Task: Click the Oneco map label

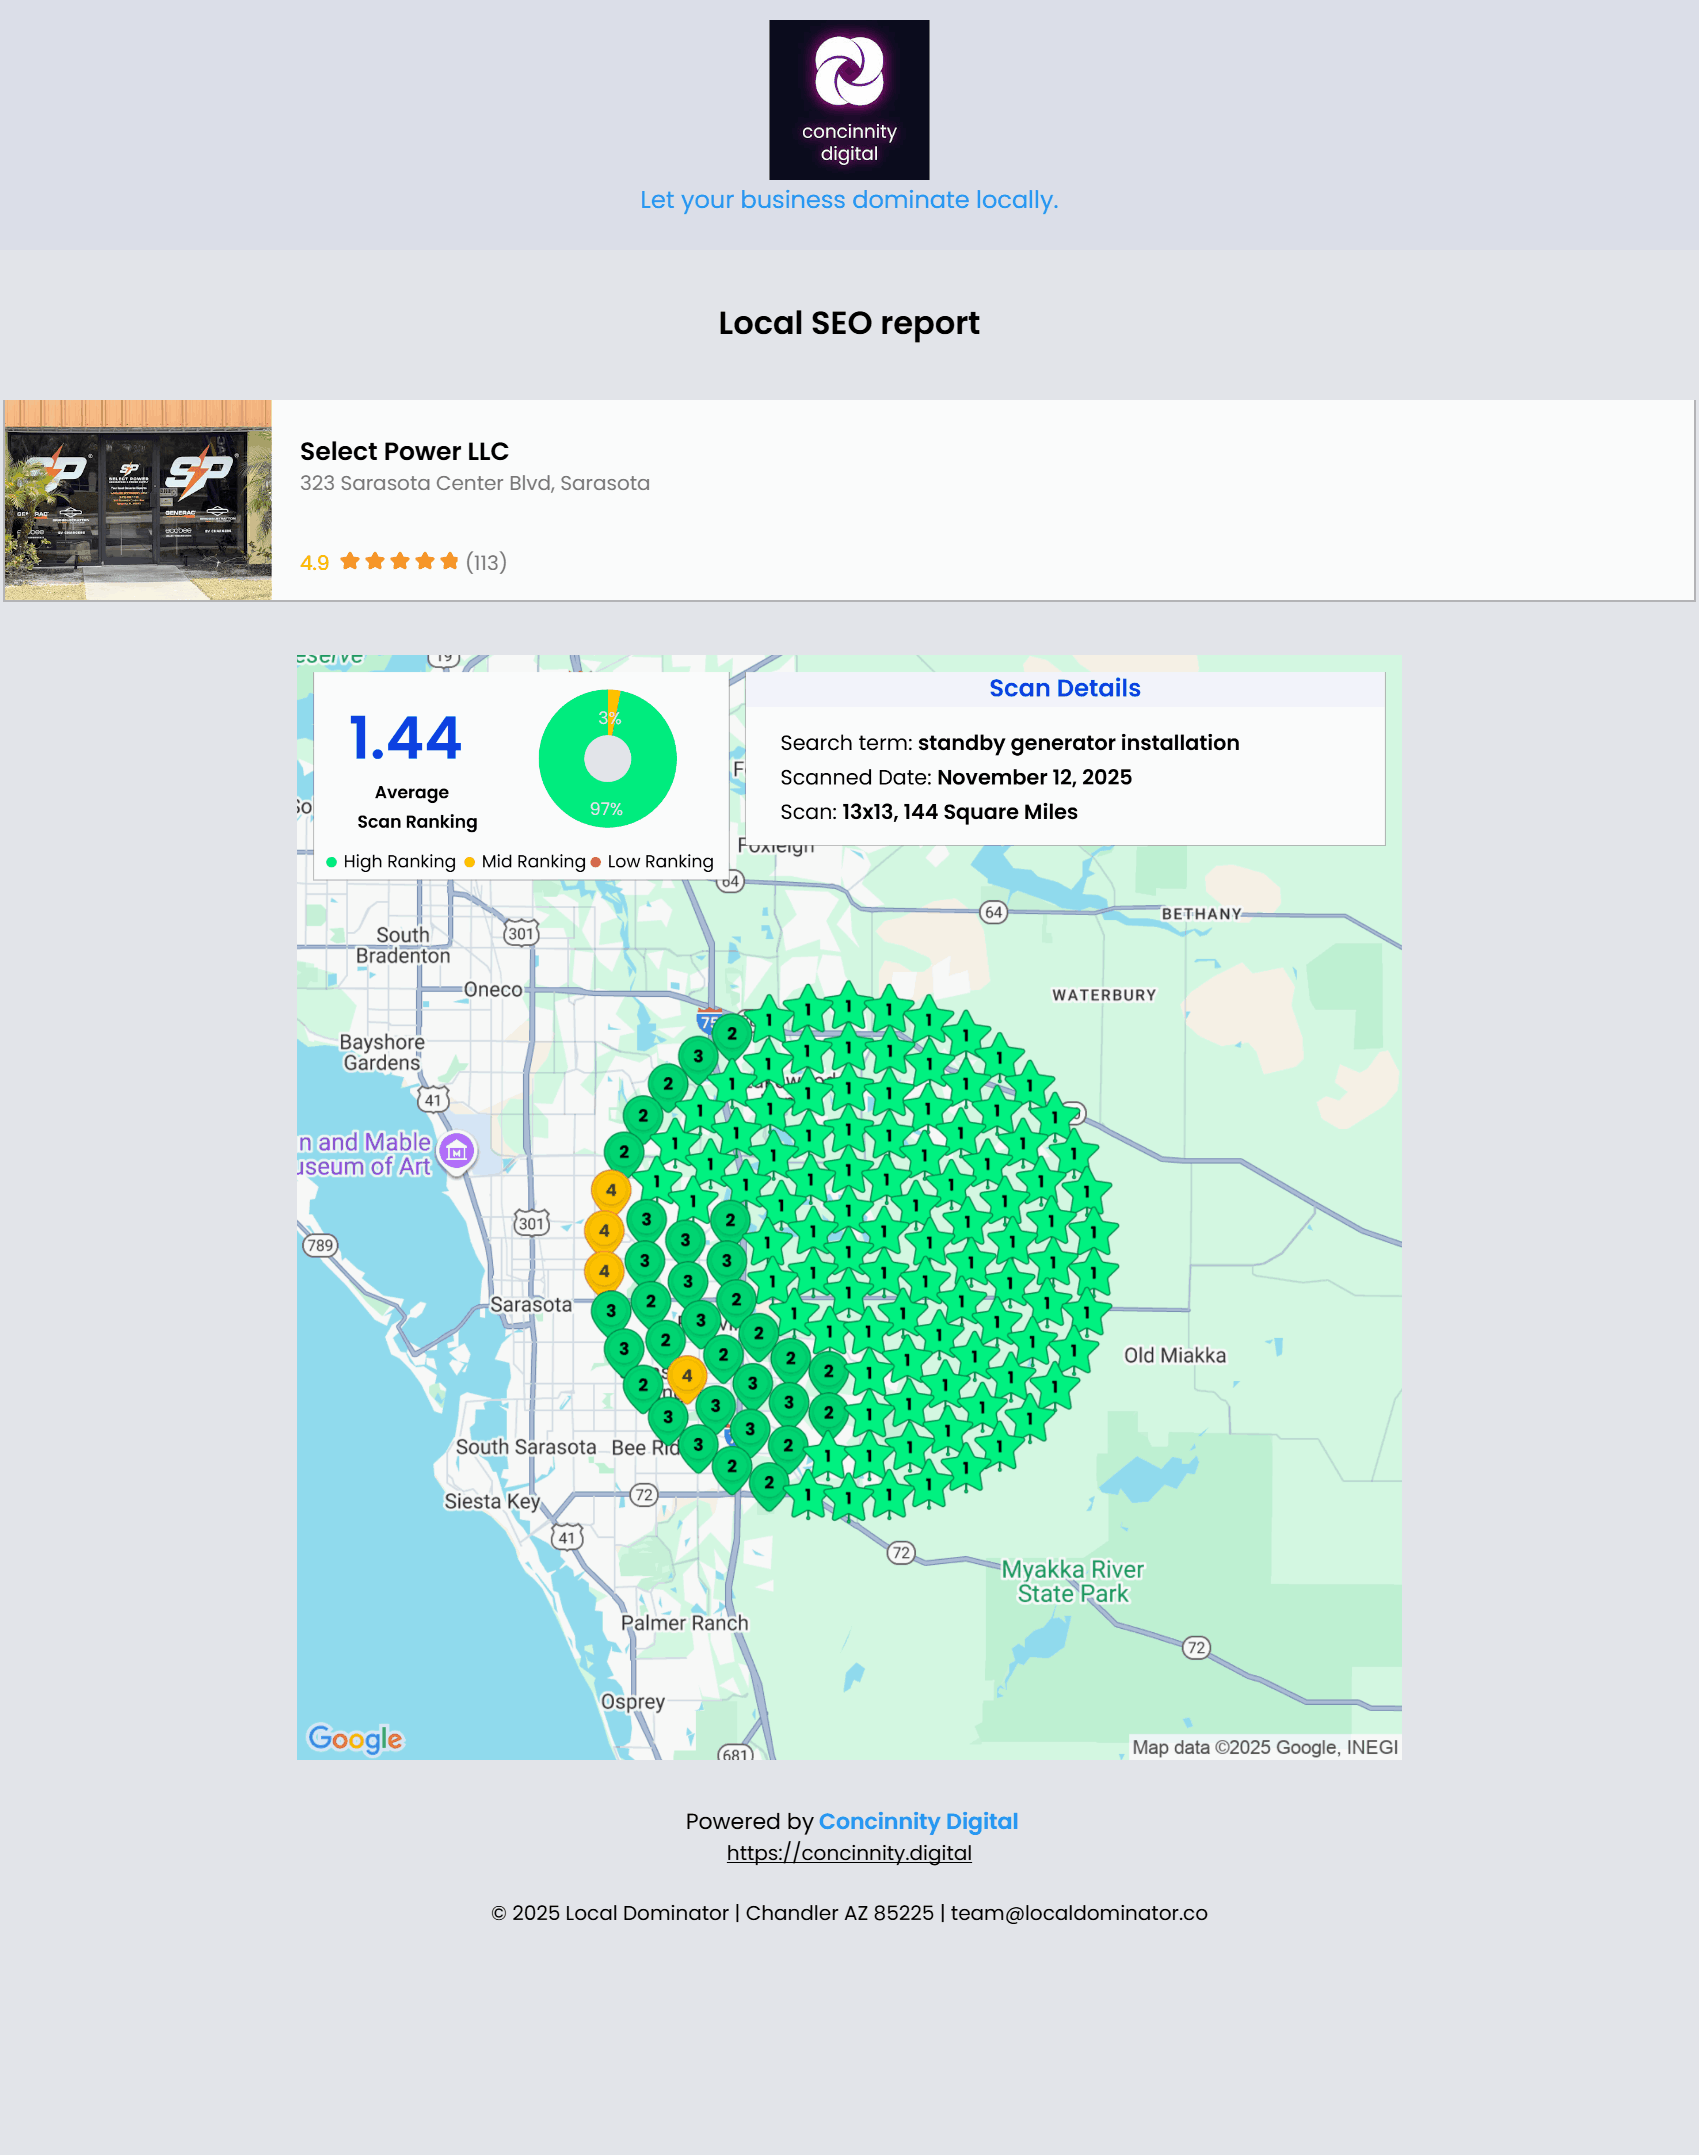Action: 493,989
